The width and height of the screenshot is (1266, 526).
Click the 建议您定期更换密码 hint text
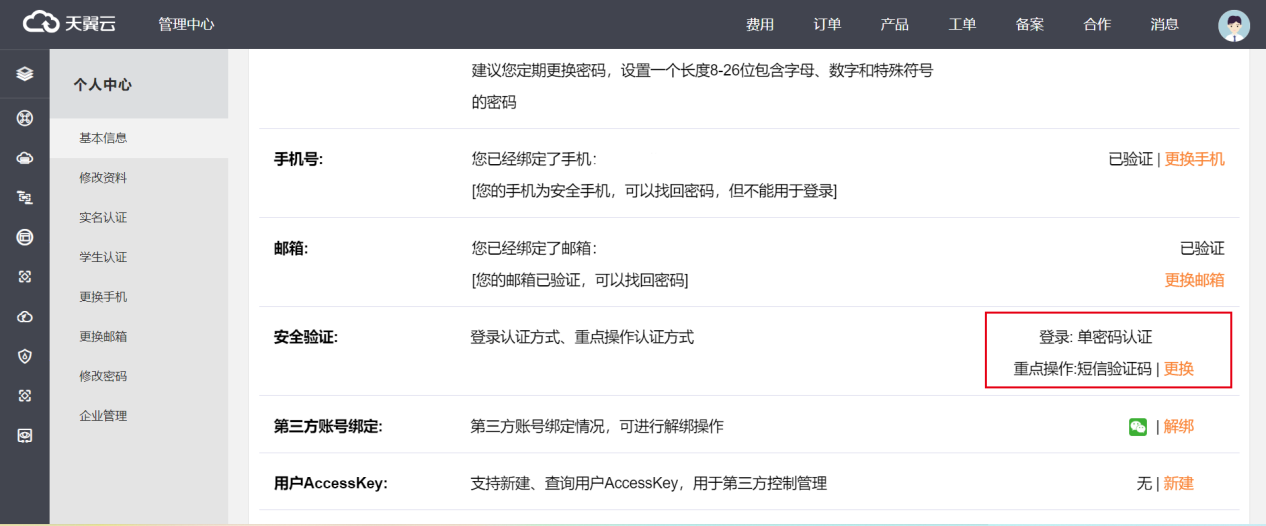pyautogui.click(x=702, y=86)
